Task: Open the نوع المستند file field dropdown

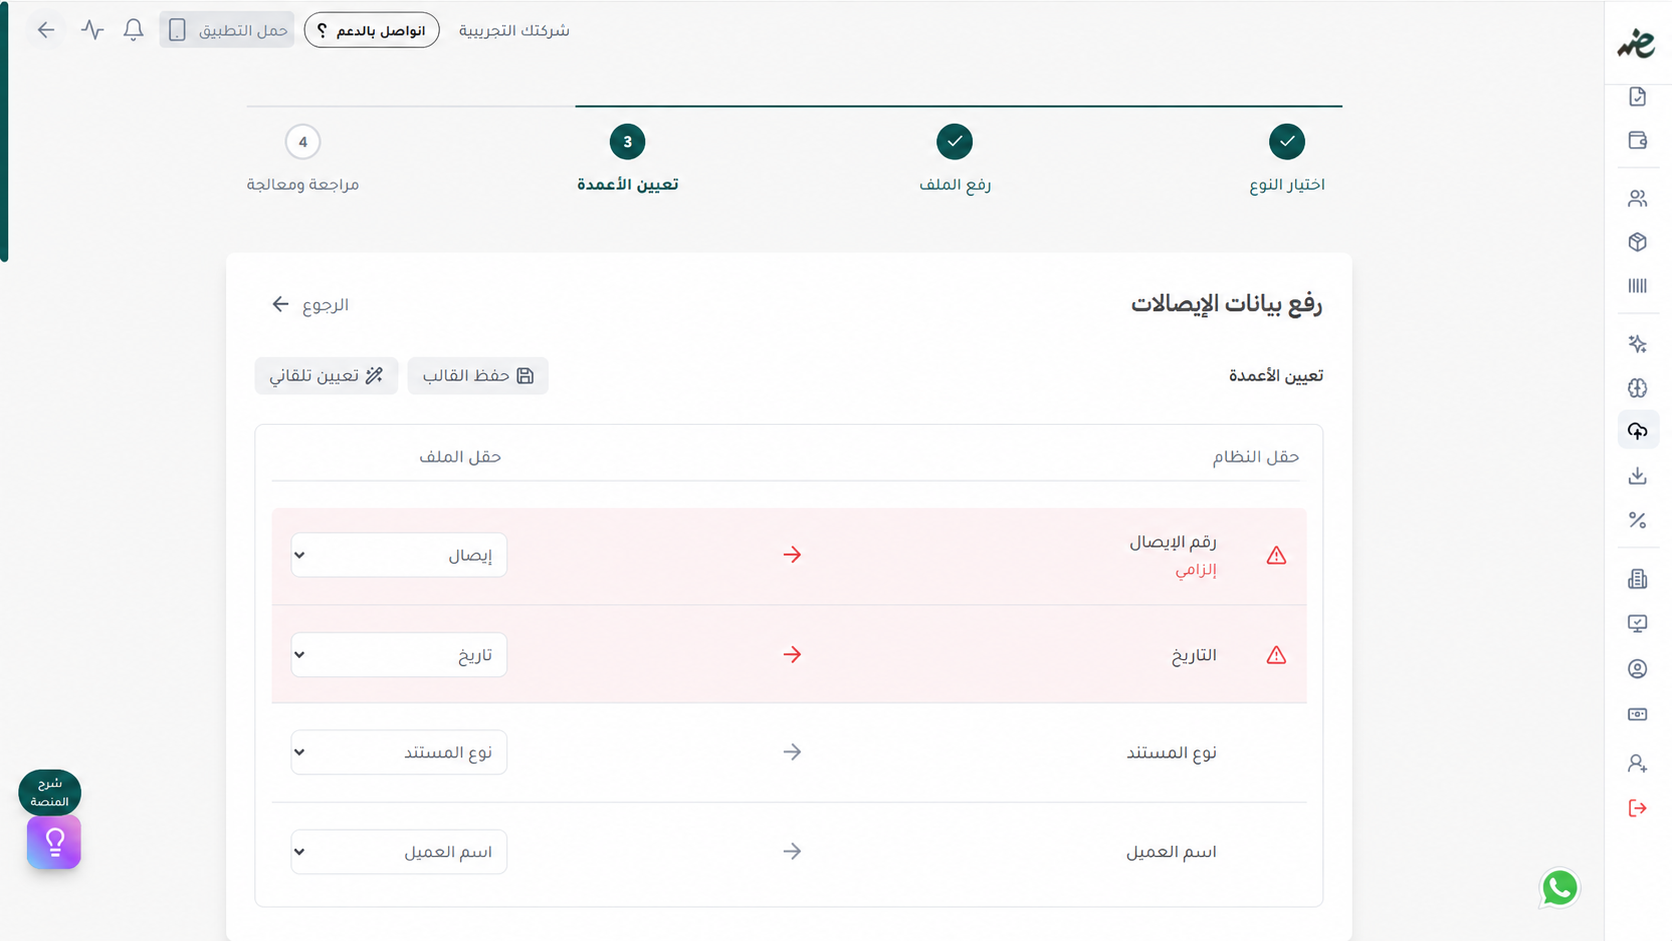Action: pos(399,752)
